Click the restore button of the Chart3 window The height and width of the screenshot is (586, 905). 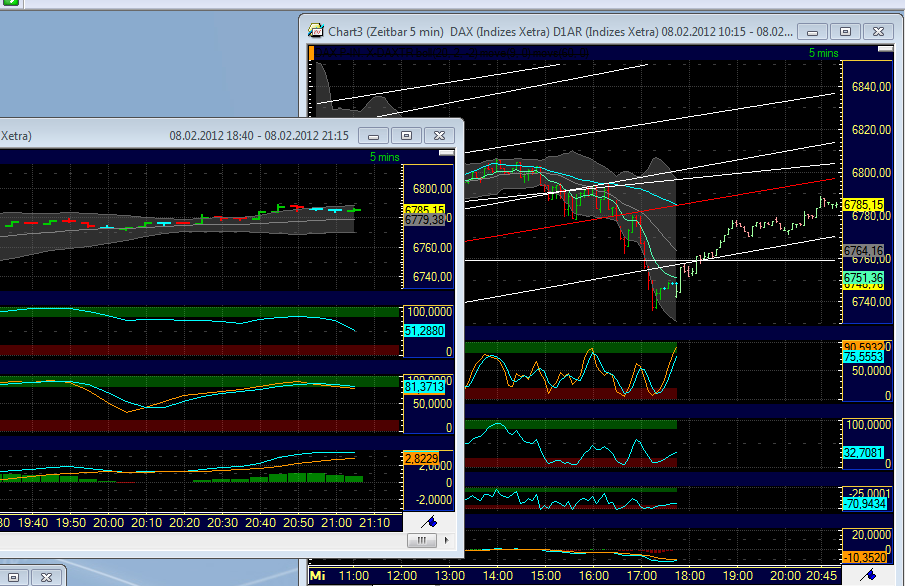pyautogui.click(x=847, y=31)
